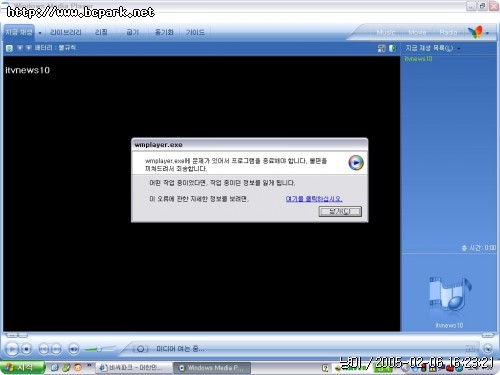This screenshot has width=500, height=375.
Task: Click the wmplayer.exe dialog's media player icon
Action: (356, 163)
